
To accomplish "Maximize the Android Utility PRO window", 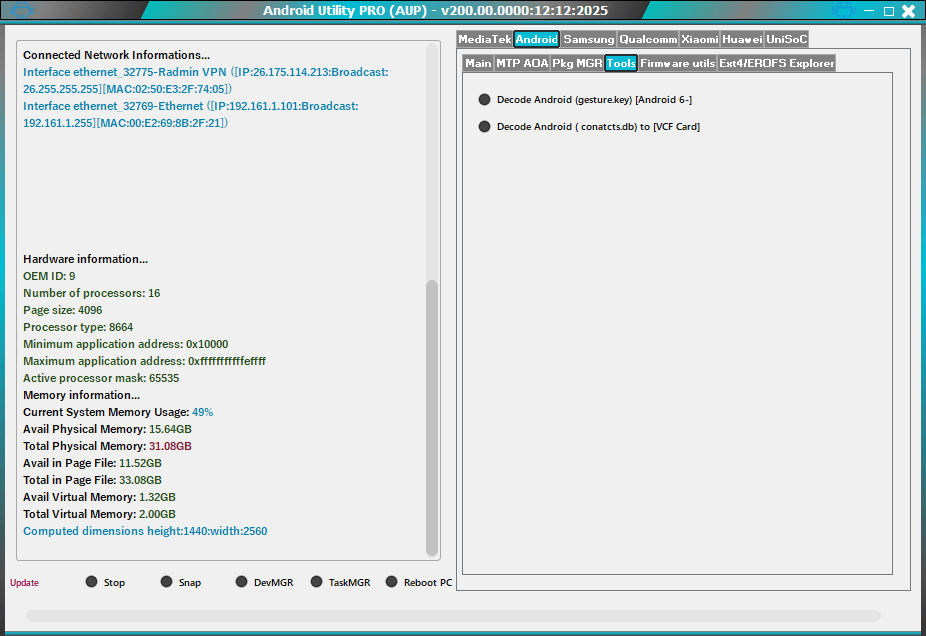I will point(889,11).
